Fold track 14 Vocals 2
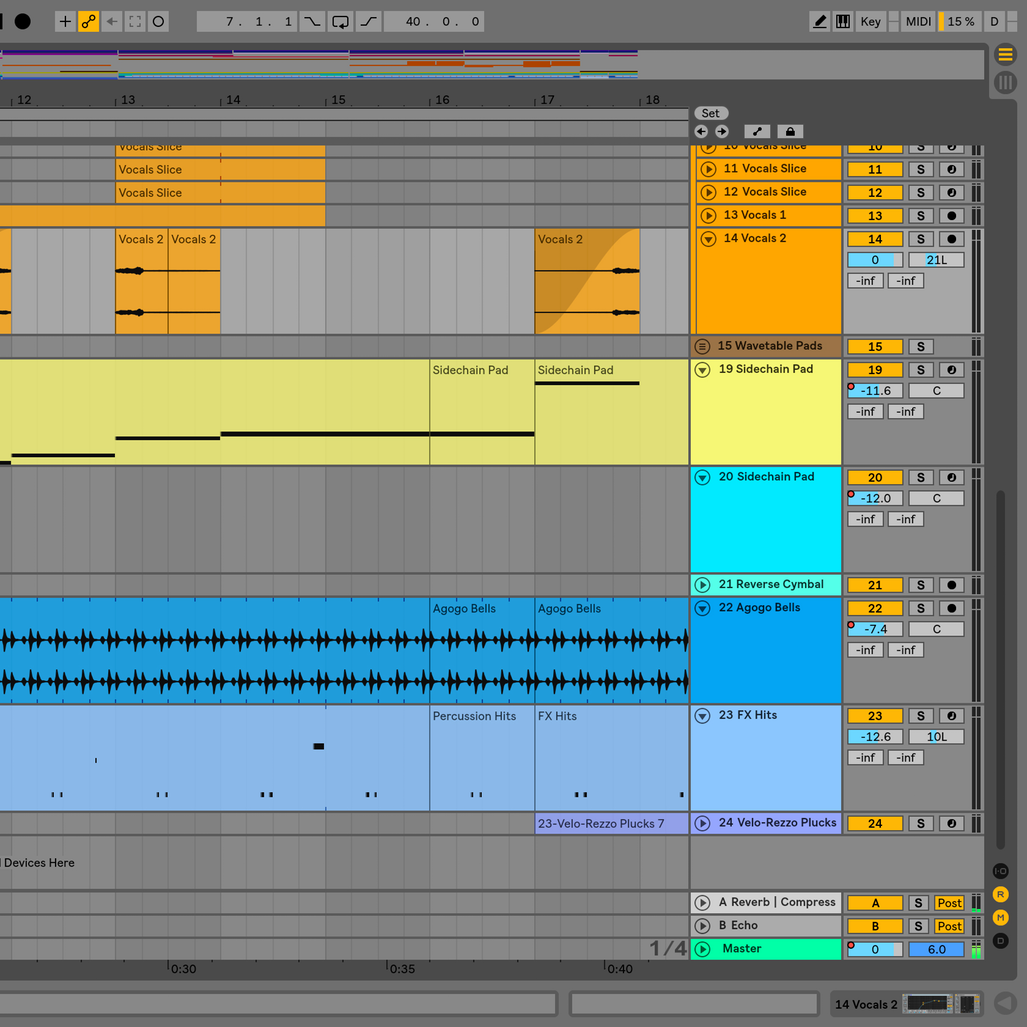 708,239
